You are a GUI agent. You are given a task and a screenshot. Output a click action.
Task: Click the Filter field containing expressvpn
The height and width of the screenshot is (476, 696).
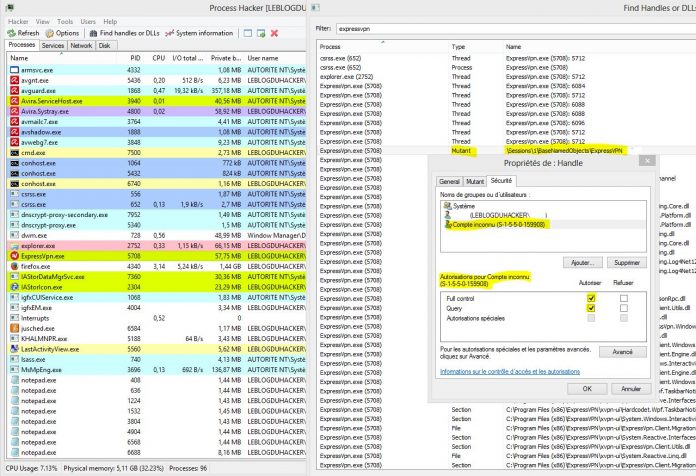[515, 29]
